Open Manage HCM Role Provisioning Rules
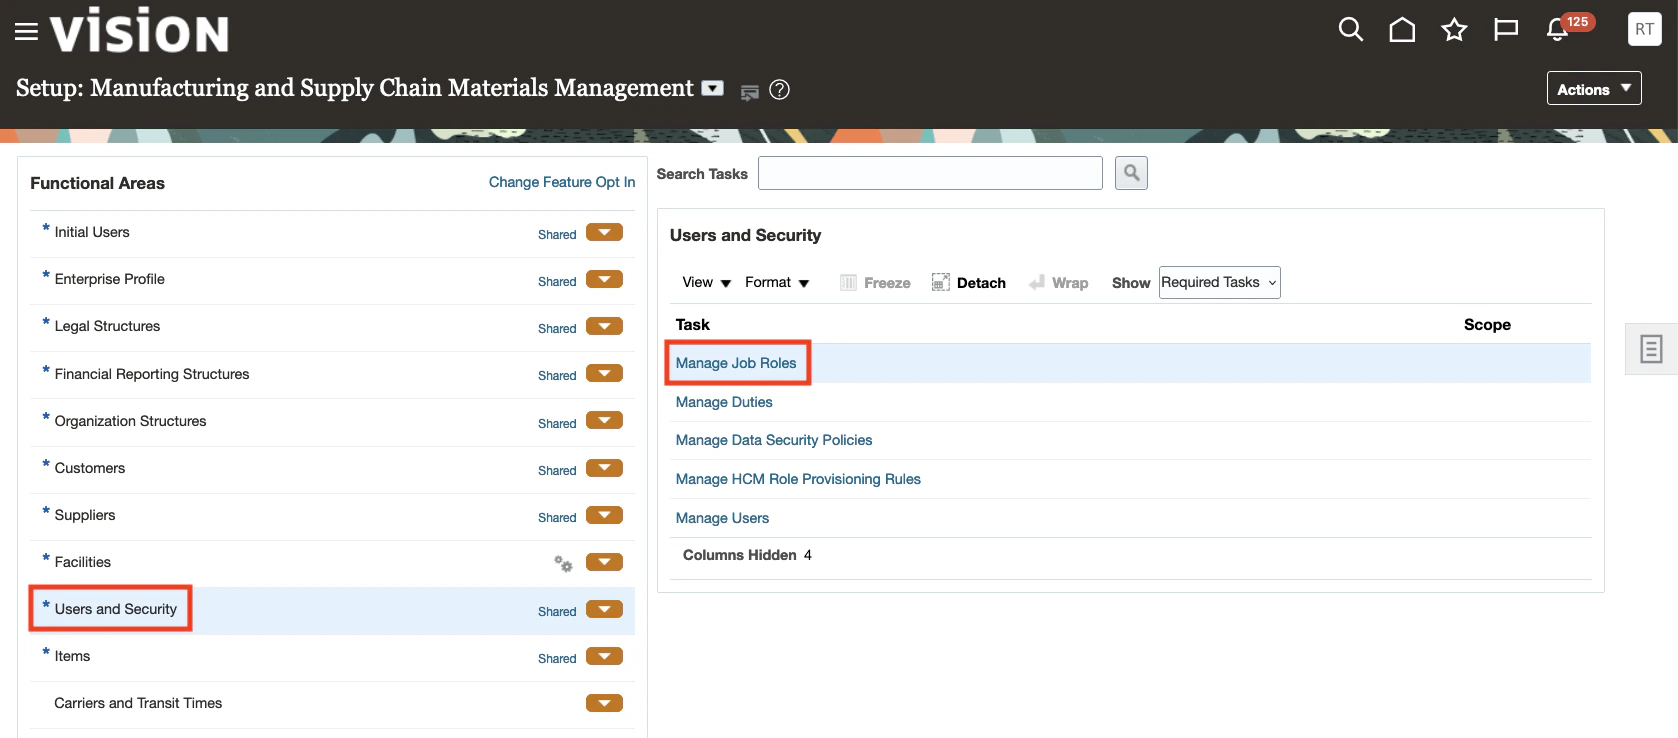The width and height of the screenshot is (1678, 738). (x=798, y=479)
